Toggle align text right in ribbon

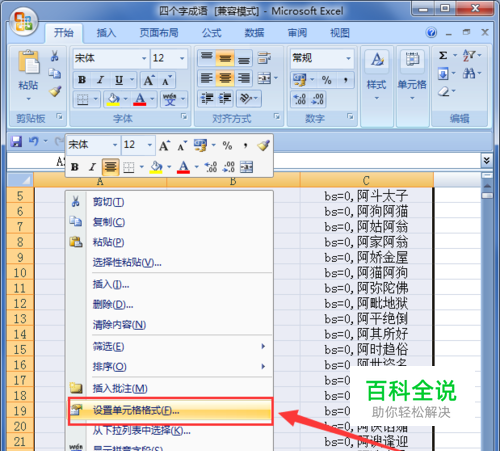(244, 79)
